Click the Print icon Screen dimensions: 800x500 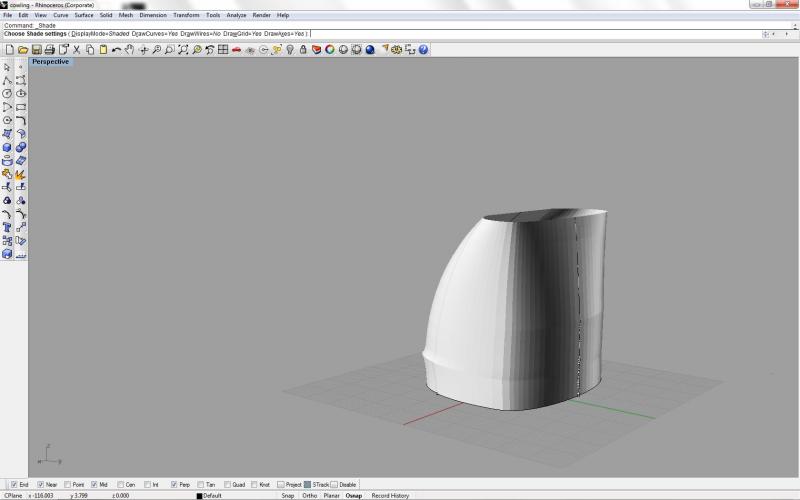[x=49, y=49]
